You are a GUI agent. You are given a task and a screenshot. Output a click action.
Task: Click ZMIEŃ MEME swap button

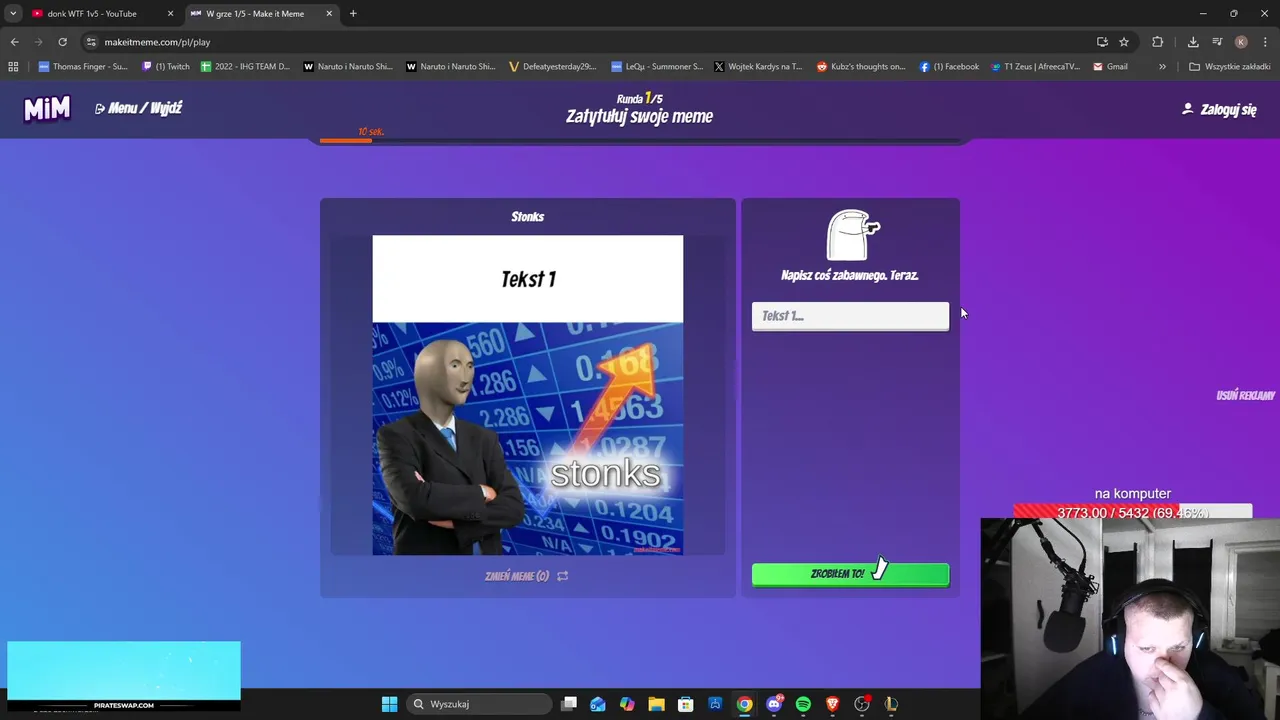point(526,576)
